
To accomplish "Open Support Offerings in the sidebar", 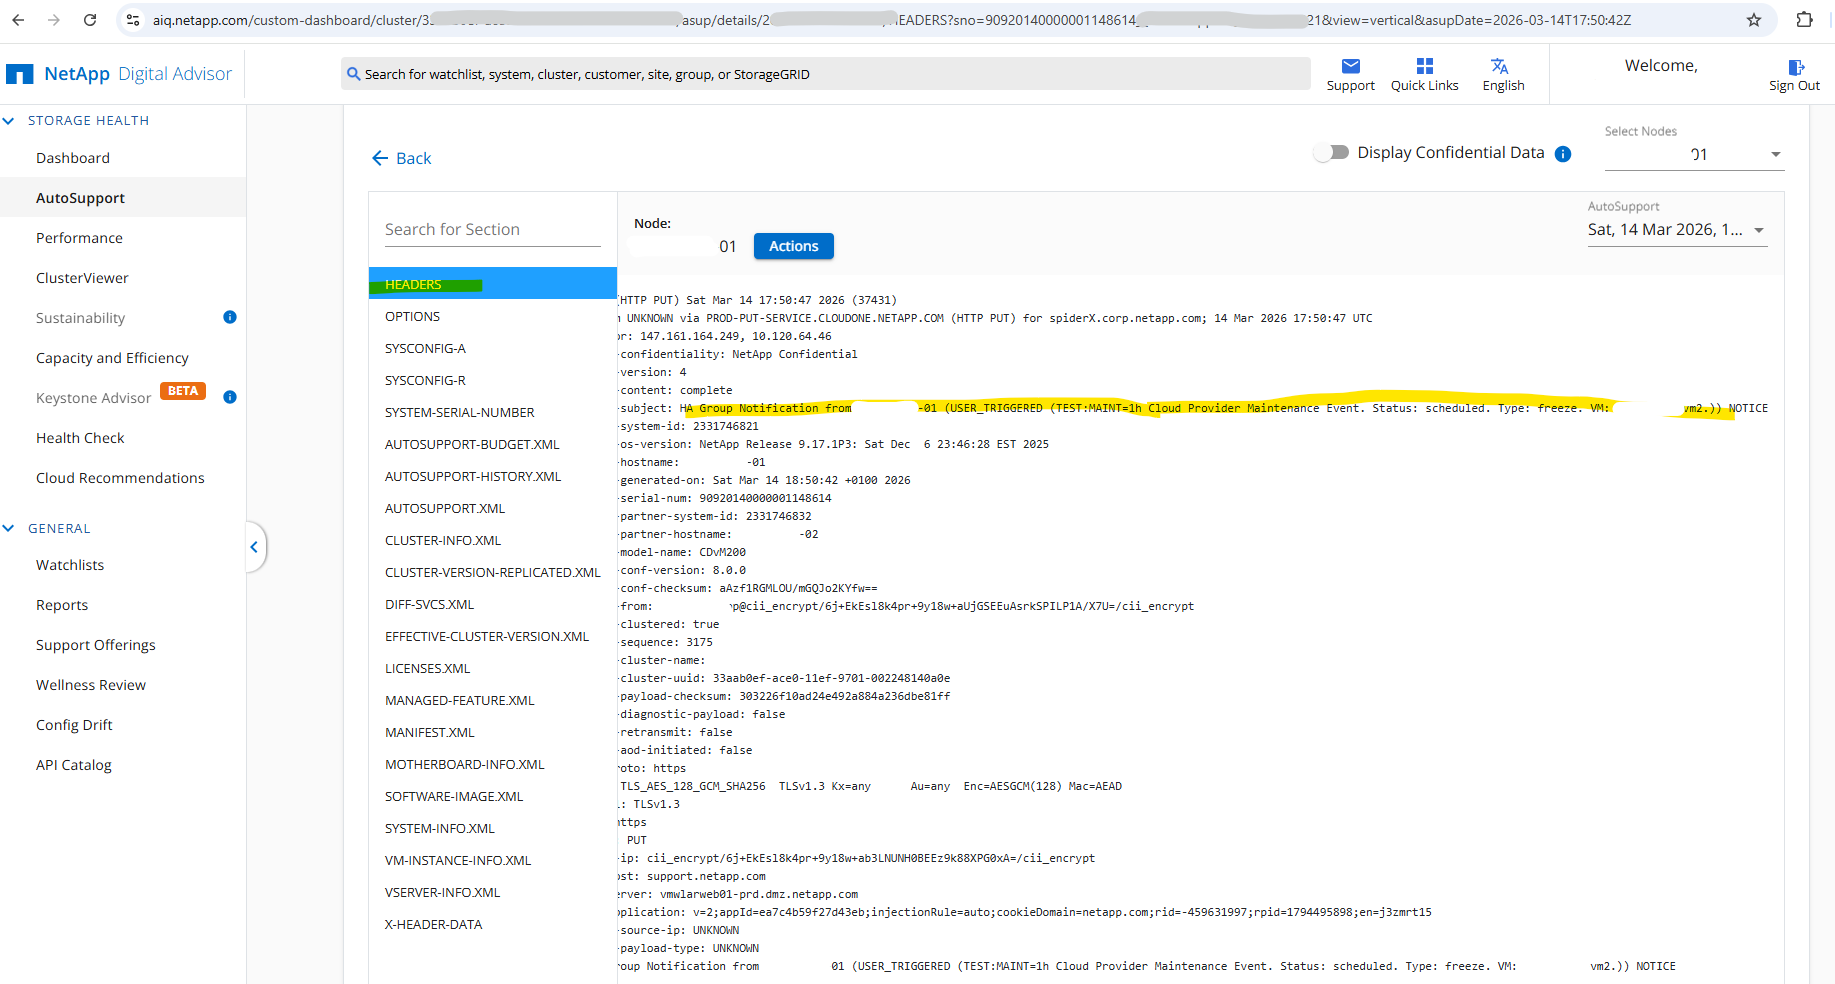I will click(x=96, y=645).
